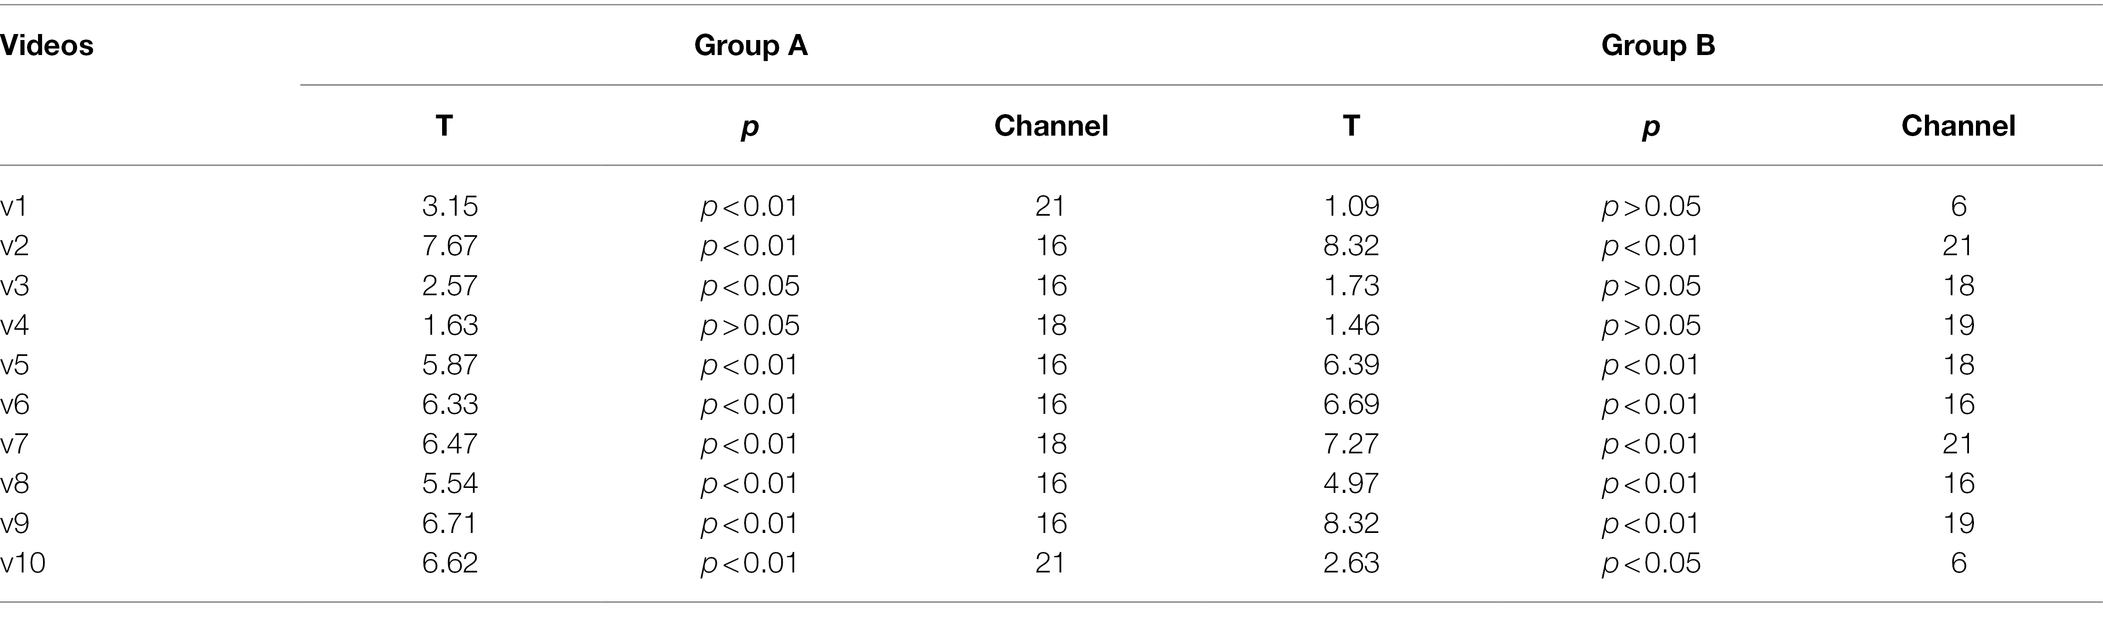
Task: Click Group B channel 6 in v1 row
Action: click(x=1958, y=207)
